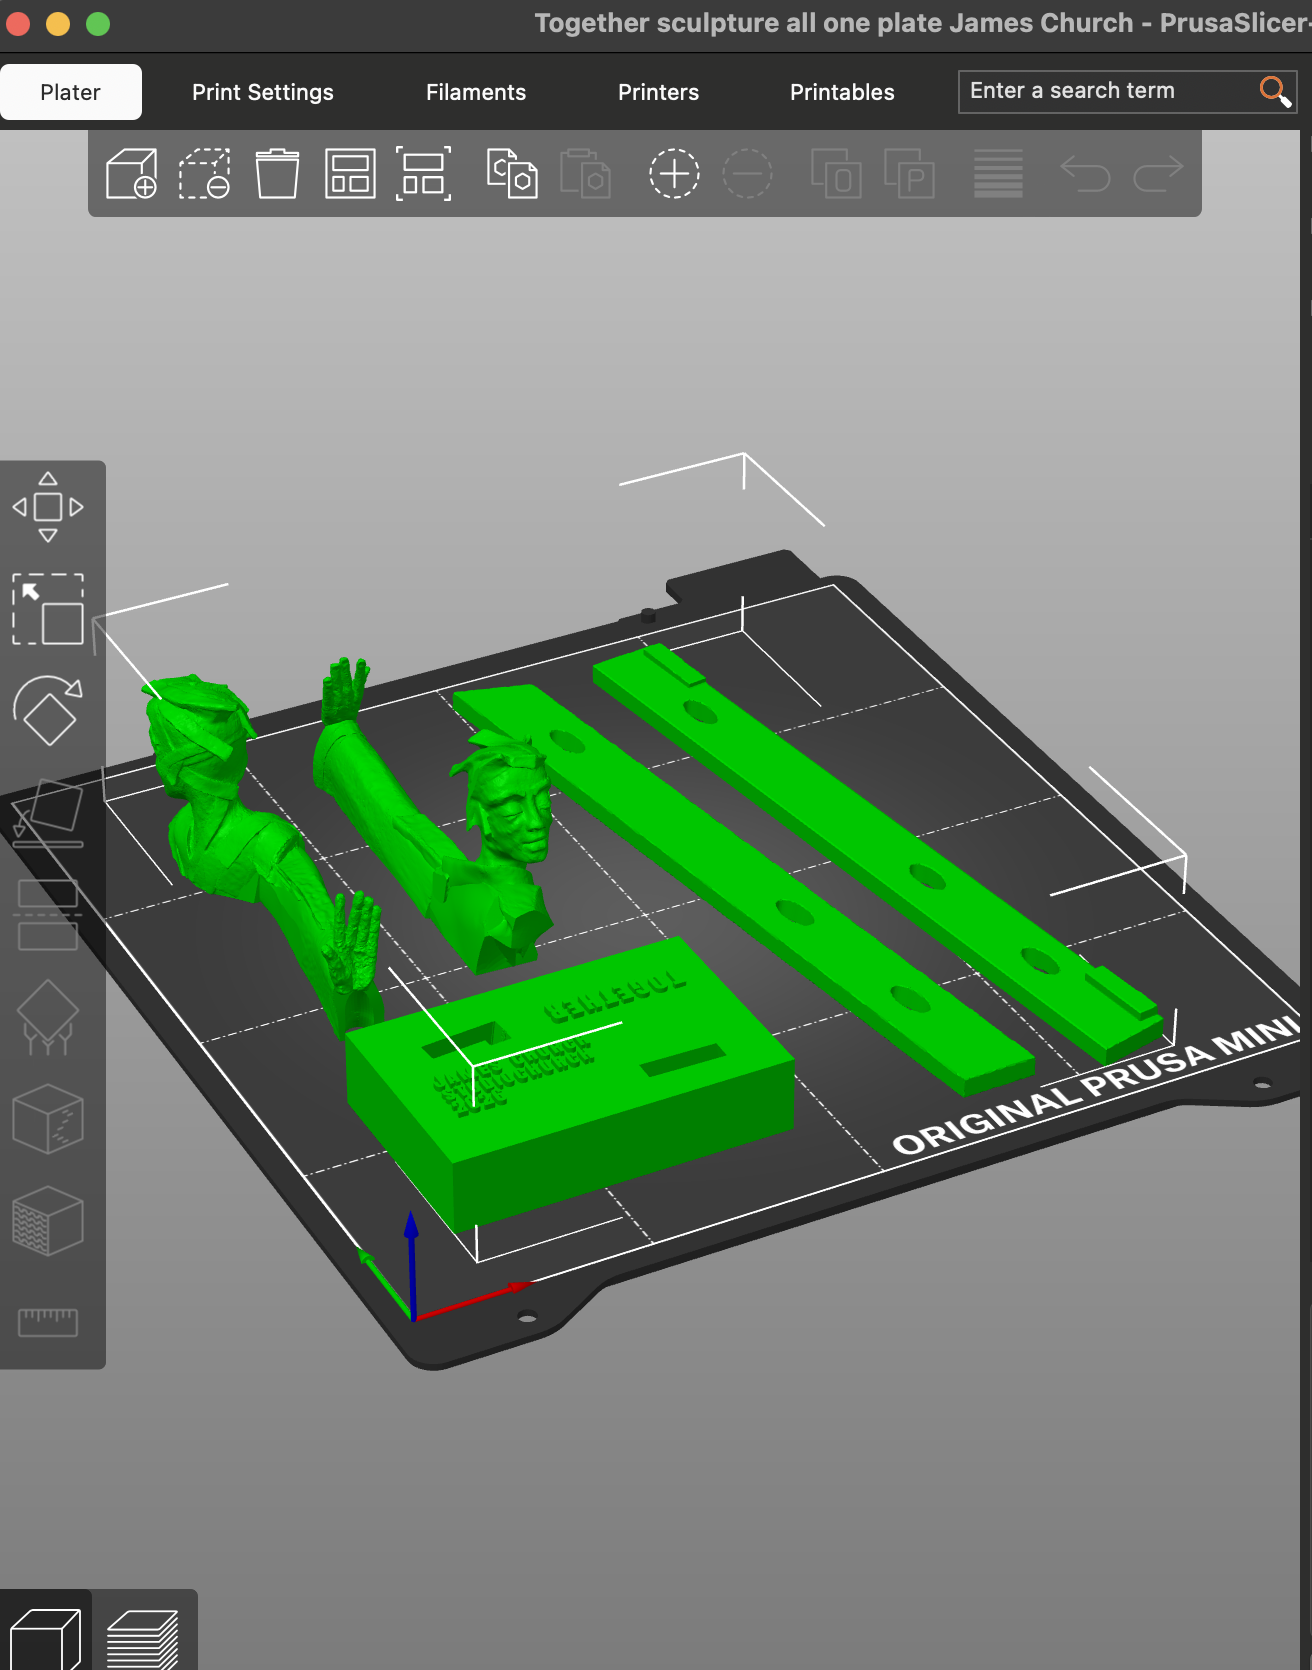Screen dimensions: 1312x1670
Task: Click Split to objects icon
Action: click(836, 174)
